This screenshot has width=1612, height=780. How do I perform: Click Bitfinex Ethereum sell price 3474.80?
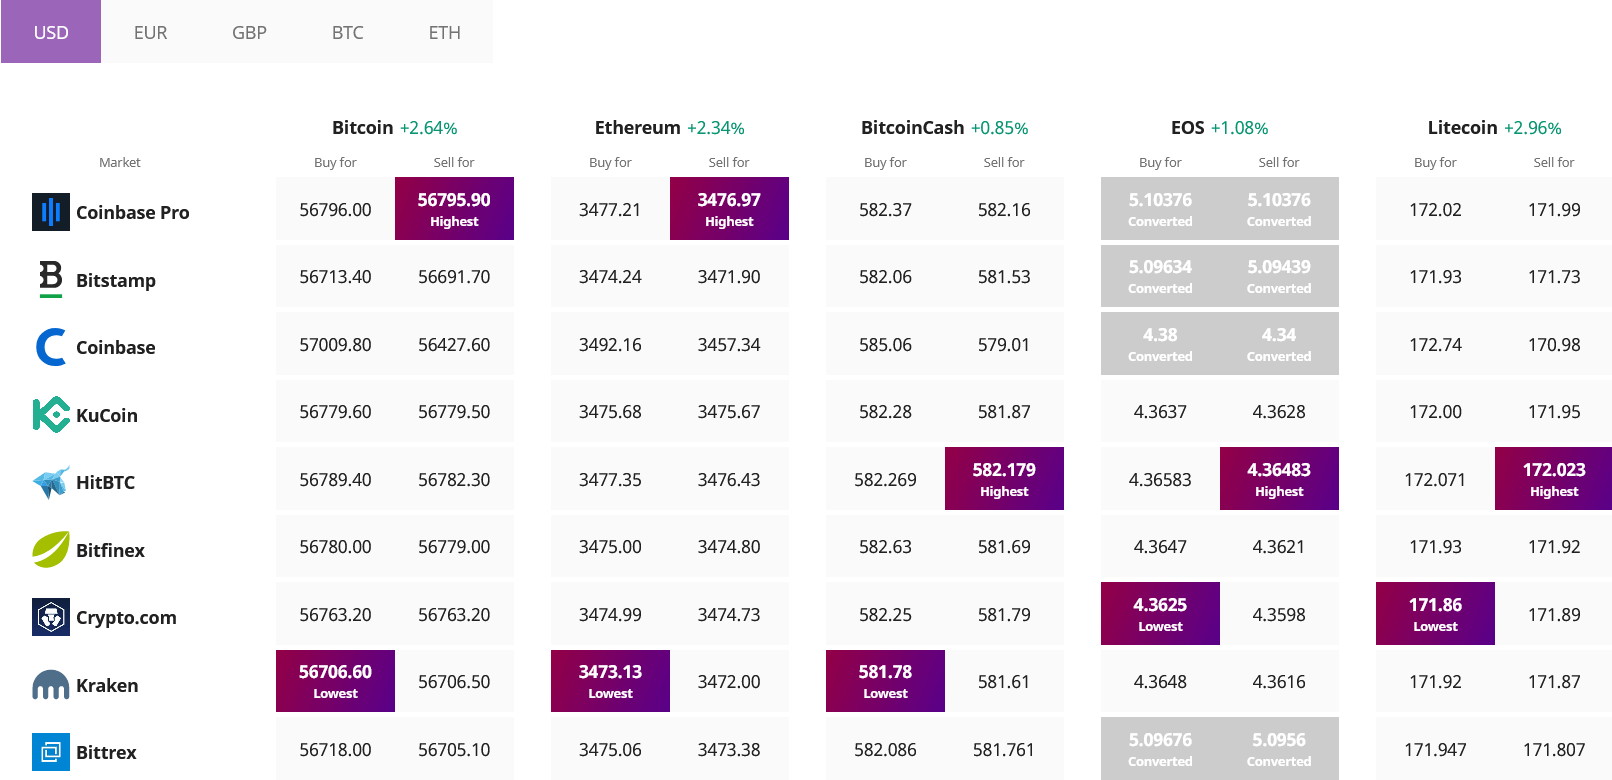click(729, 546)
